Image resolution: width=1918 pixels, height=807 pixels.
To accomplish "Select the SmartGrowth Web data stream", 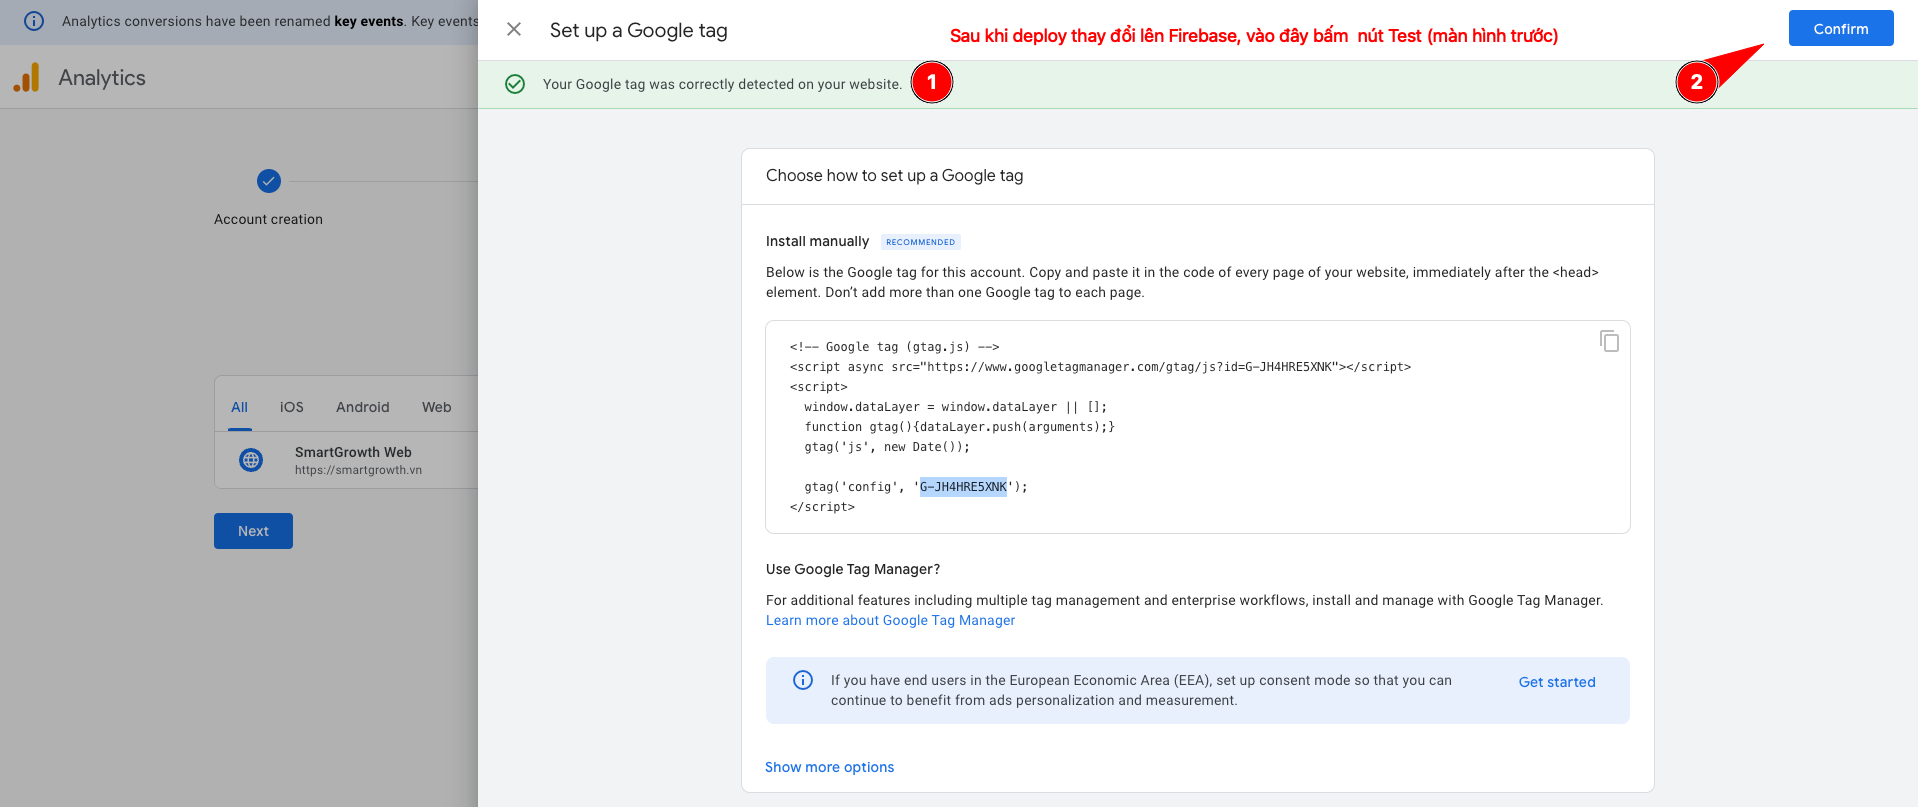I will click(x=353, y=460).
